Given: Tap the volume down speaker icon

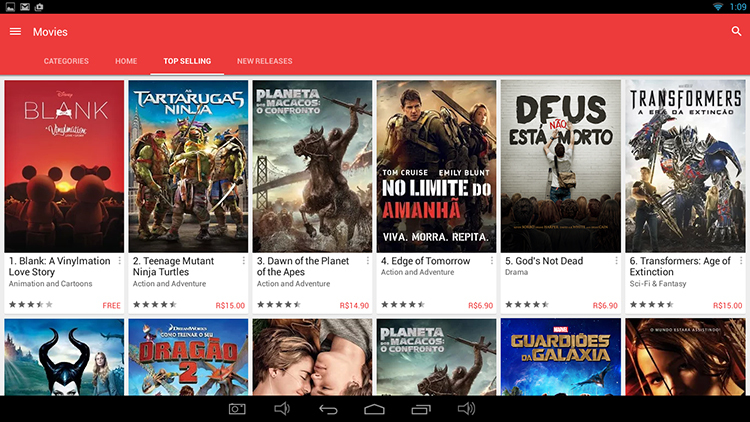Looking at the screenshot, I should [282, 409].
